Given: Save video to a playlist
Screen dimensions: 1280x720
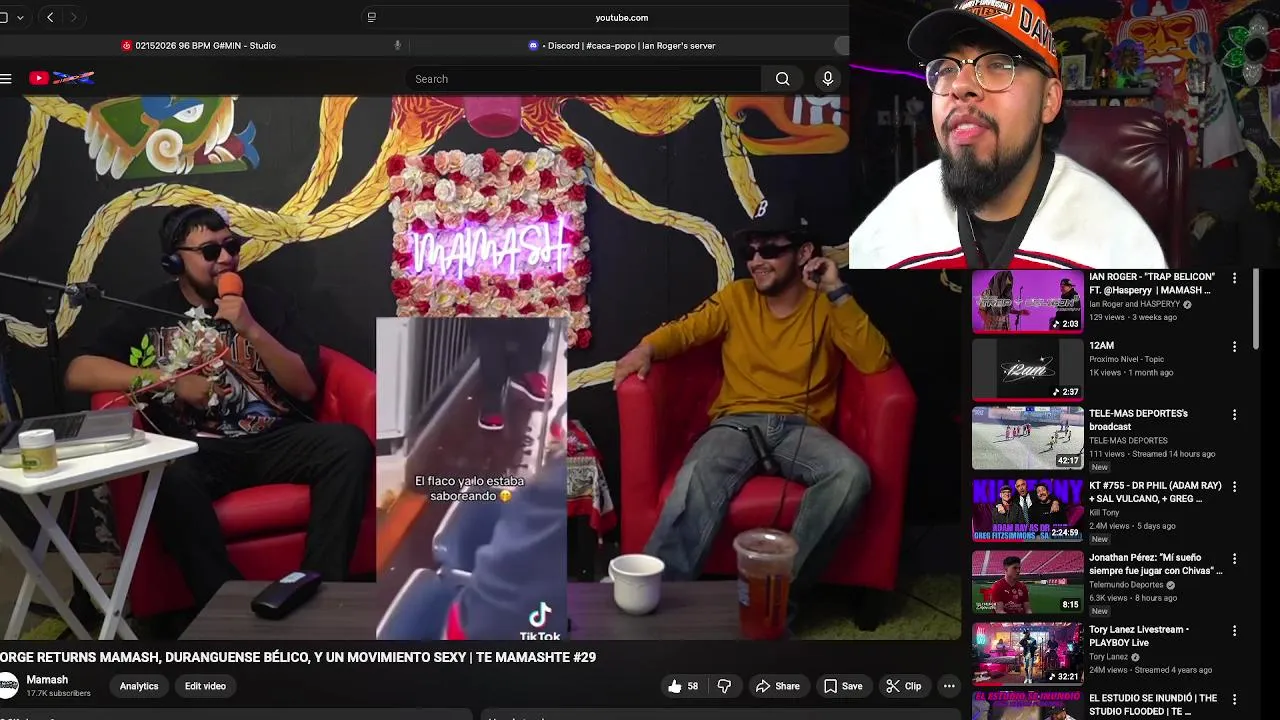Looking at the screenshot, I should coord(843,686).
